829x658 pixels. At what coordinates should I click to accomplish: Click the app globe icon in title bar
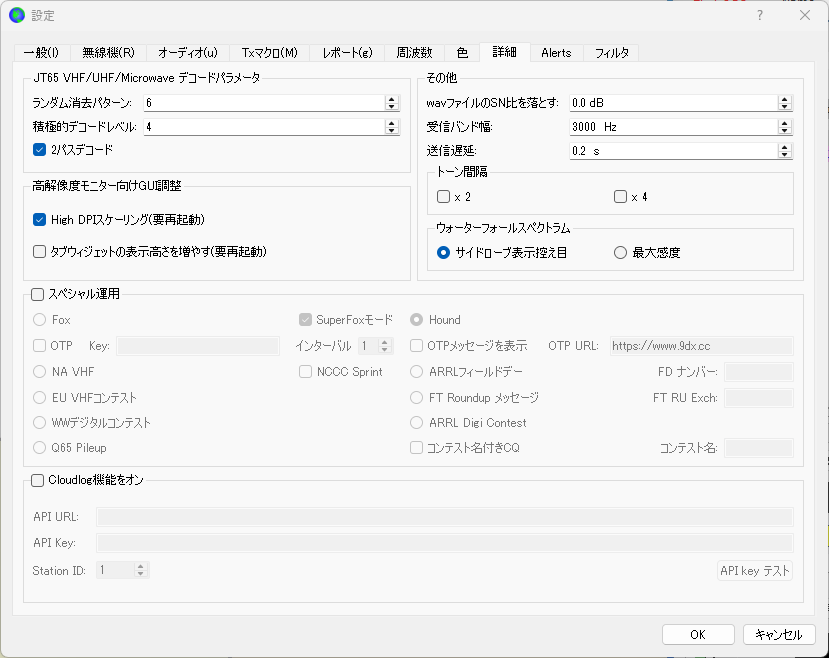17,15
